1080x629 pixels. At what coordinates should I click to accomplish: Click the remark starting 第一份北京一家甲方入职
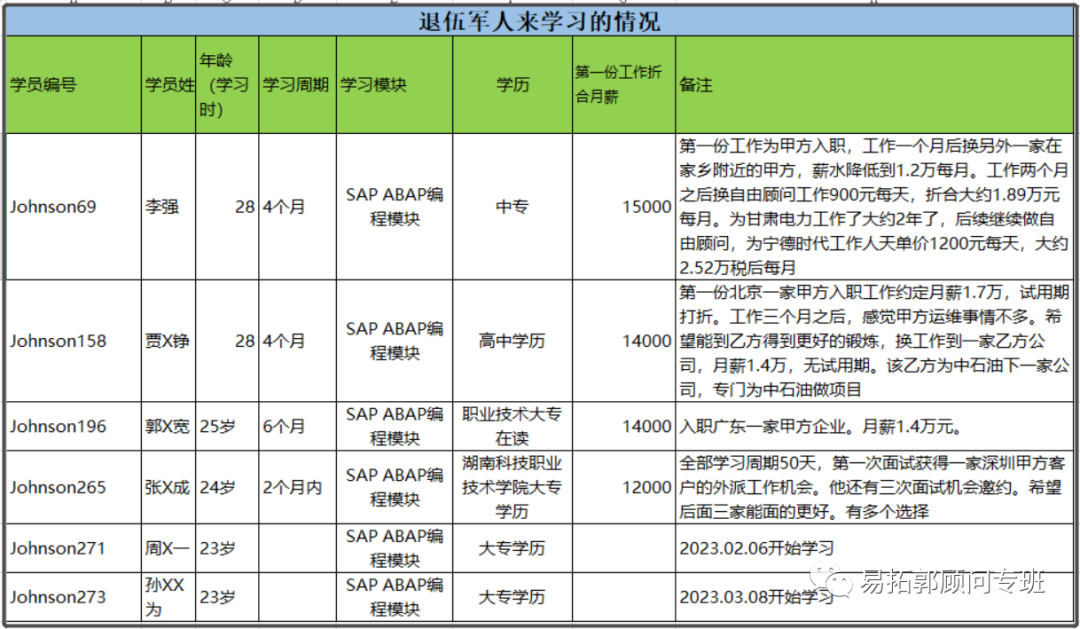pyautogui.click(x=874, y=341)
